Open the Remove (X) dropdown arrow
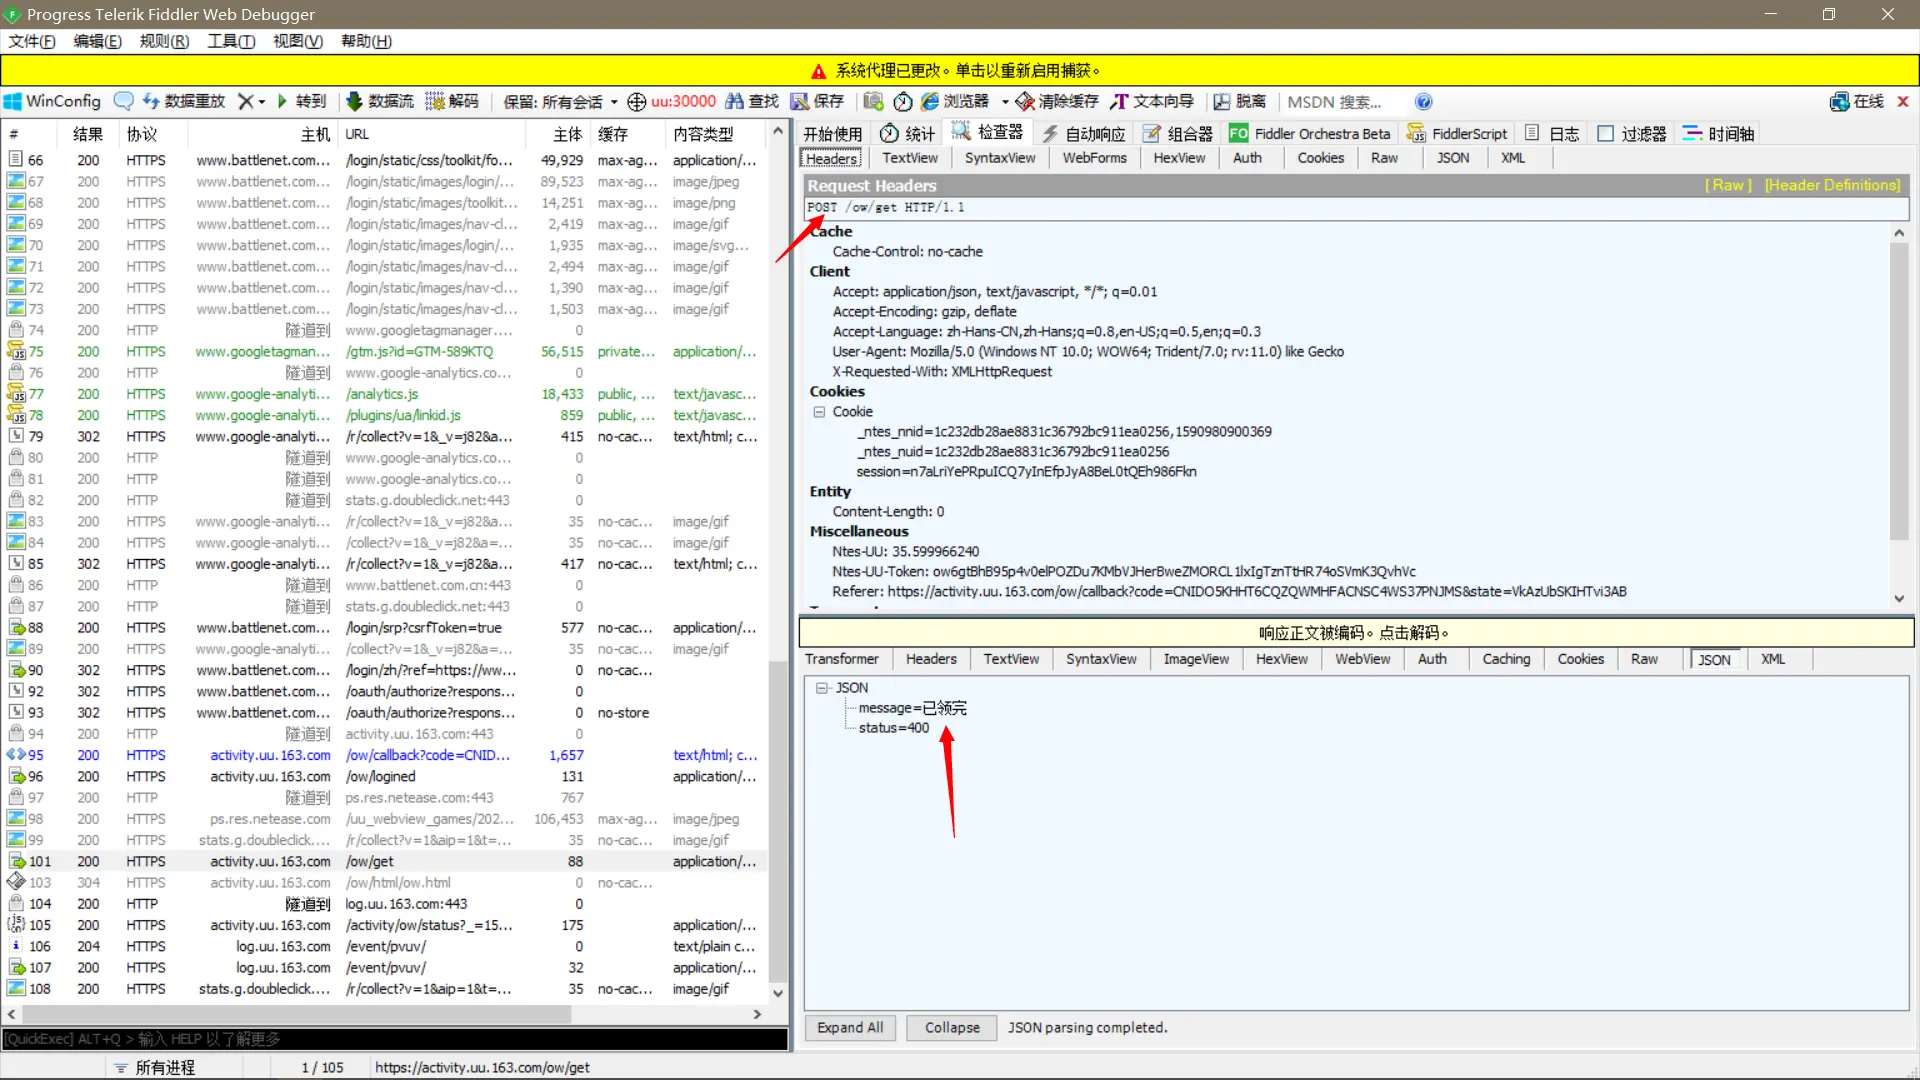This screenshot has height=1080, width=1920. [x=262, y=102]
